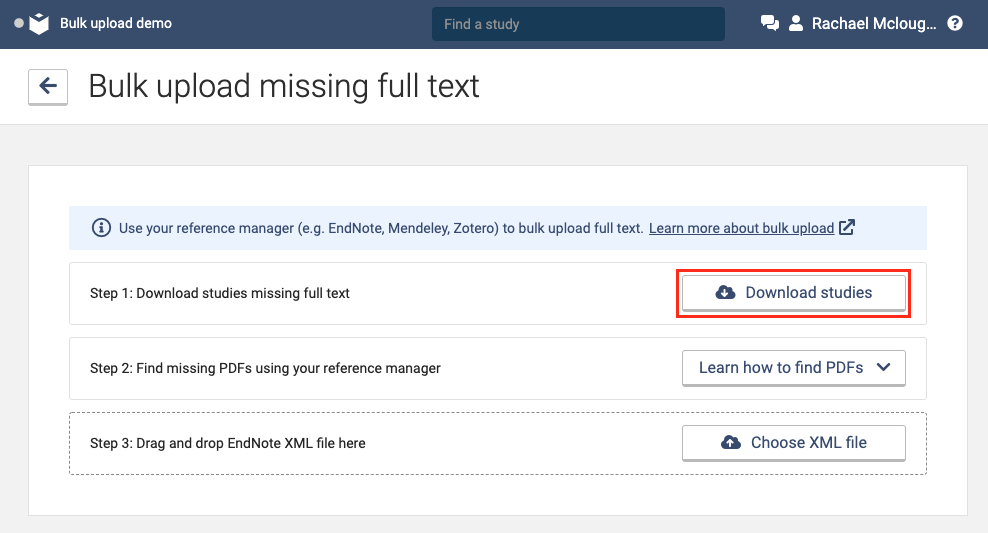Open help via the question mark icon

[955, 23]
